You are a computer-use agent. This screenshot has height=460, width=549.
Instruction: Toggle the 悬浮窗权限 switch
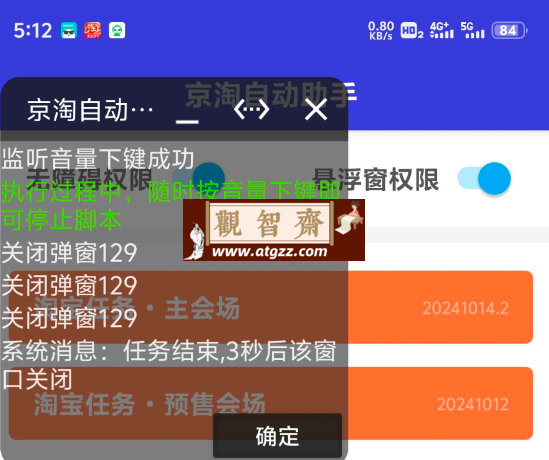tap(485, 179)
